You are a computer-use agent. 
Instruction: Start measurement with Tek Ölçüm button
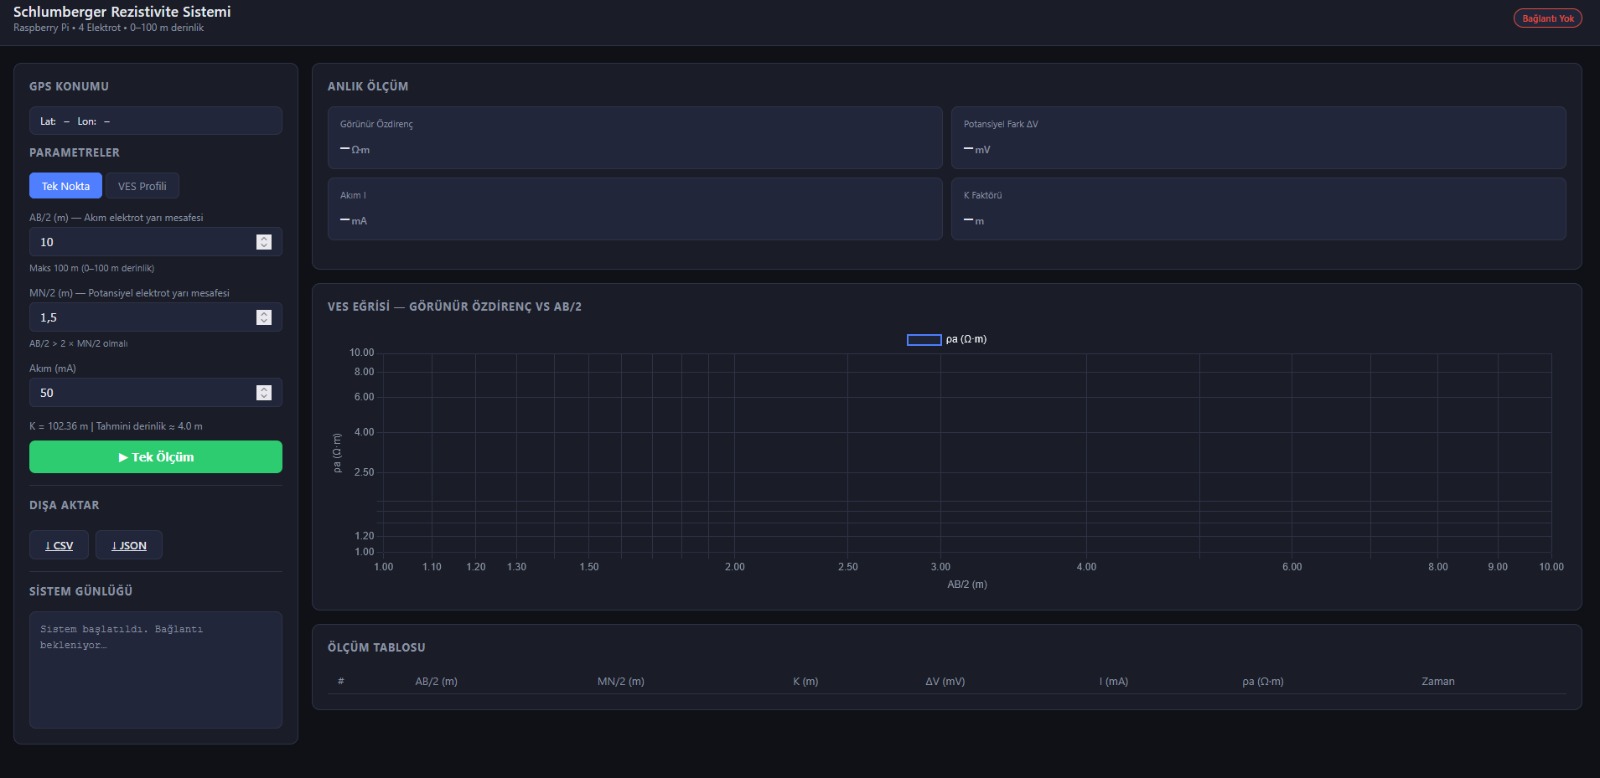point(156,457)
